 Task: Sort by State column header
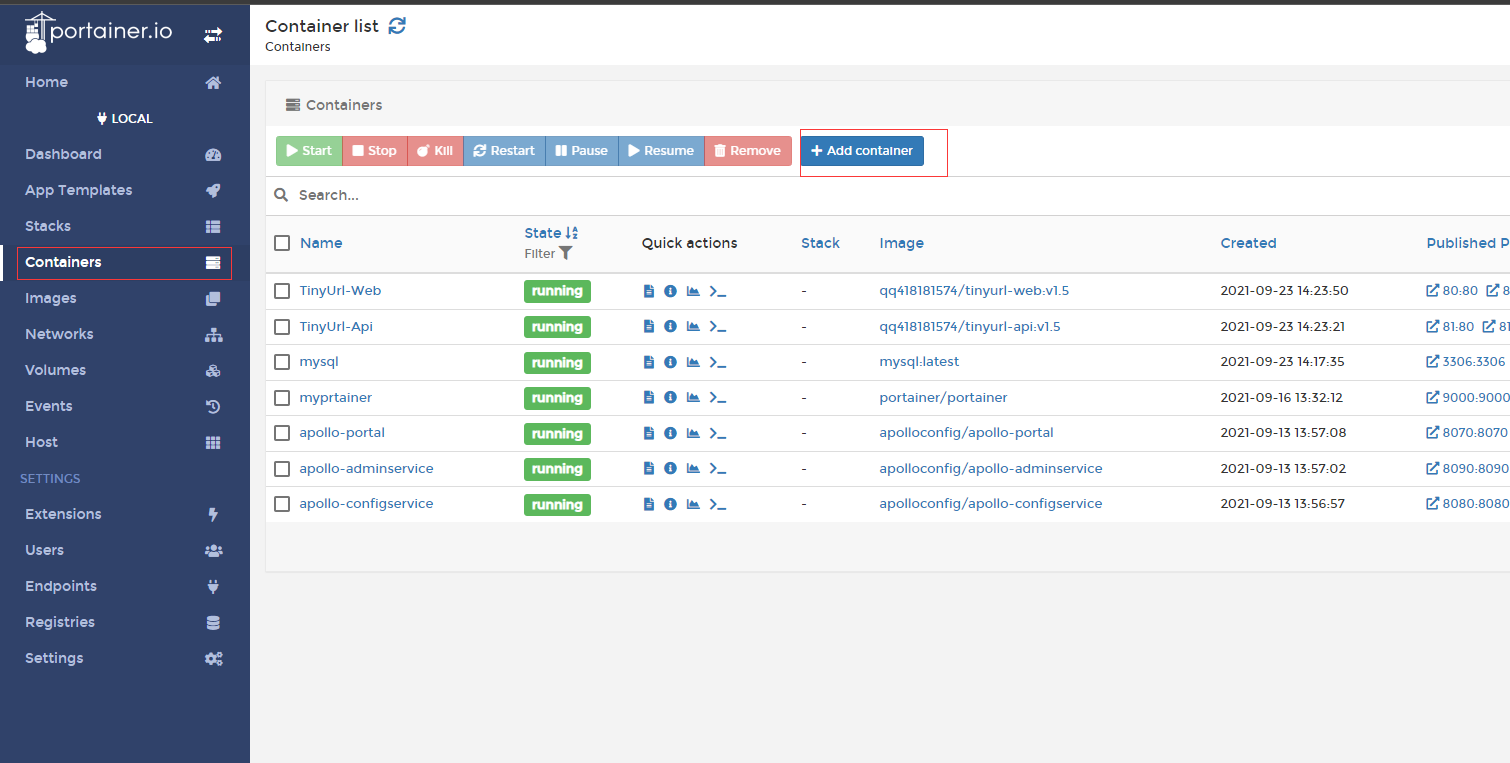pos(551,233)
